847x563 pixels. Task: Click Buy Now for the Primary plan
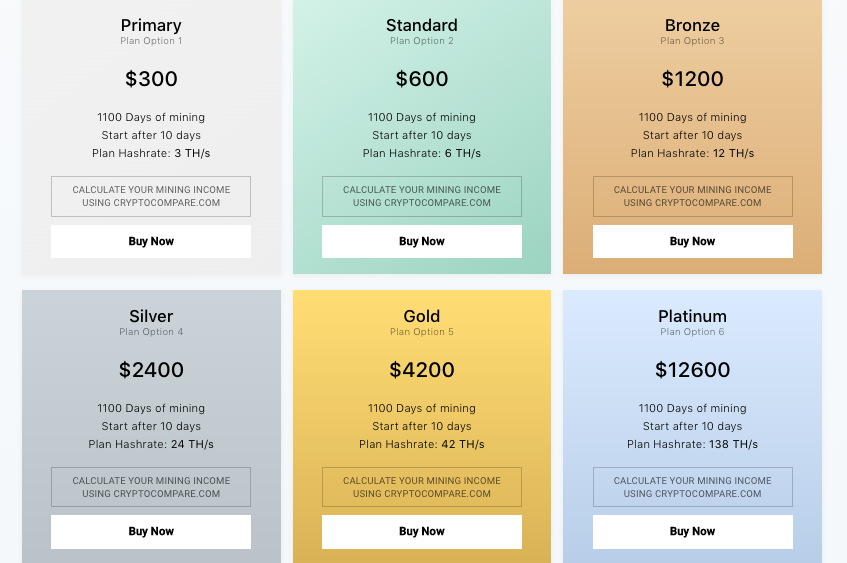[151, 241]
